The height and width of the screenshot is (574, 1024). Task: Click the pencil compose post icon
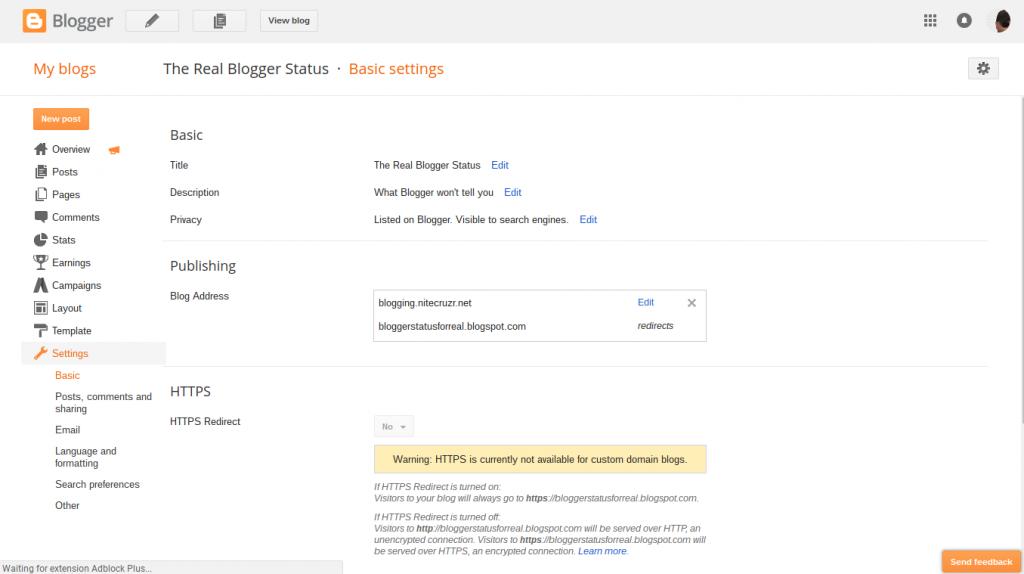(152, 21)
